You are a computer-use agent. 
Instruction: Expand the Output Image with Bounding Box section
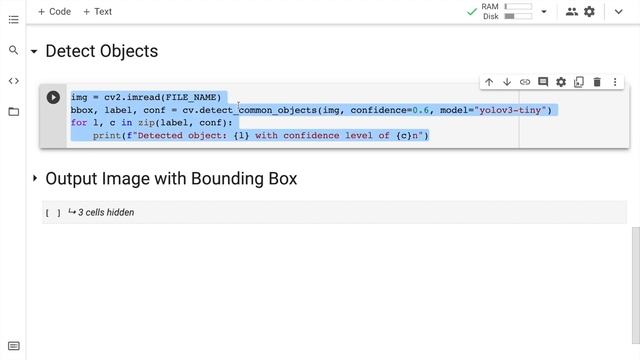[35, 178]
